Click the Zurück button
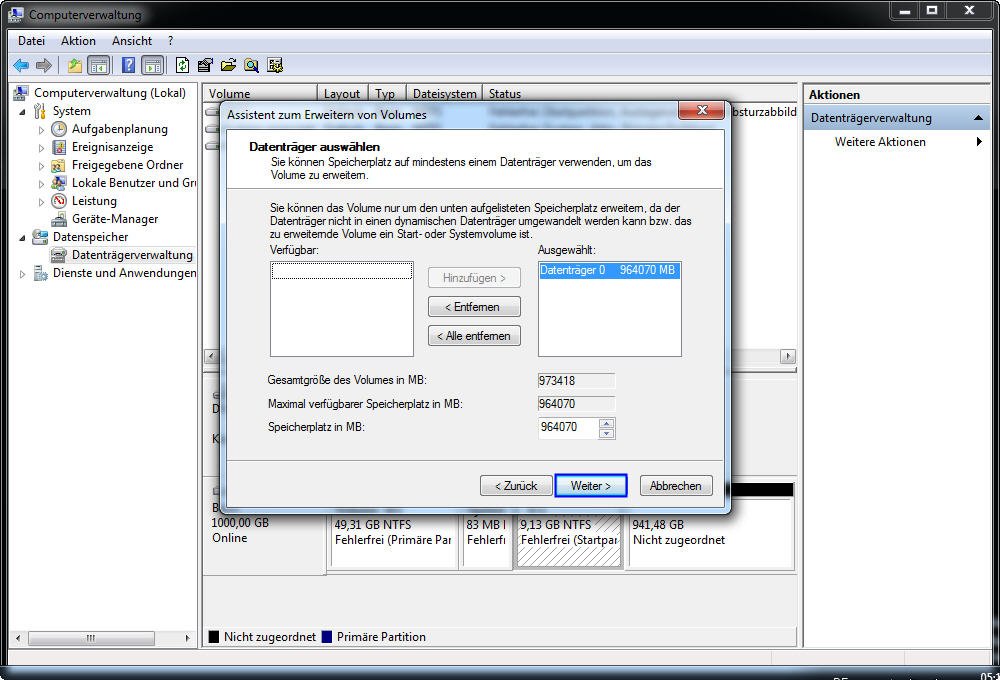This screenshot has width=1000, height=680. tap(517, 485)
